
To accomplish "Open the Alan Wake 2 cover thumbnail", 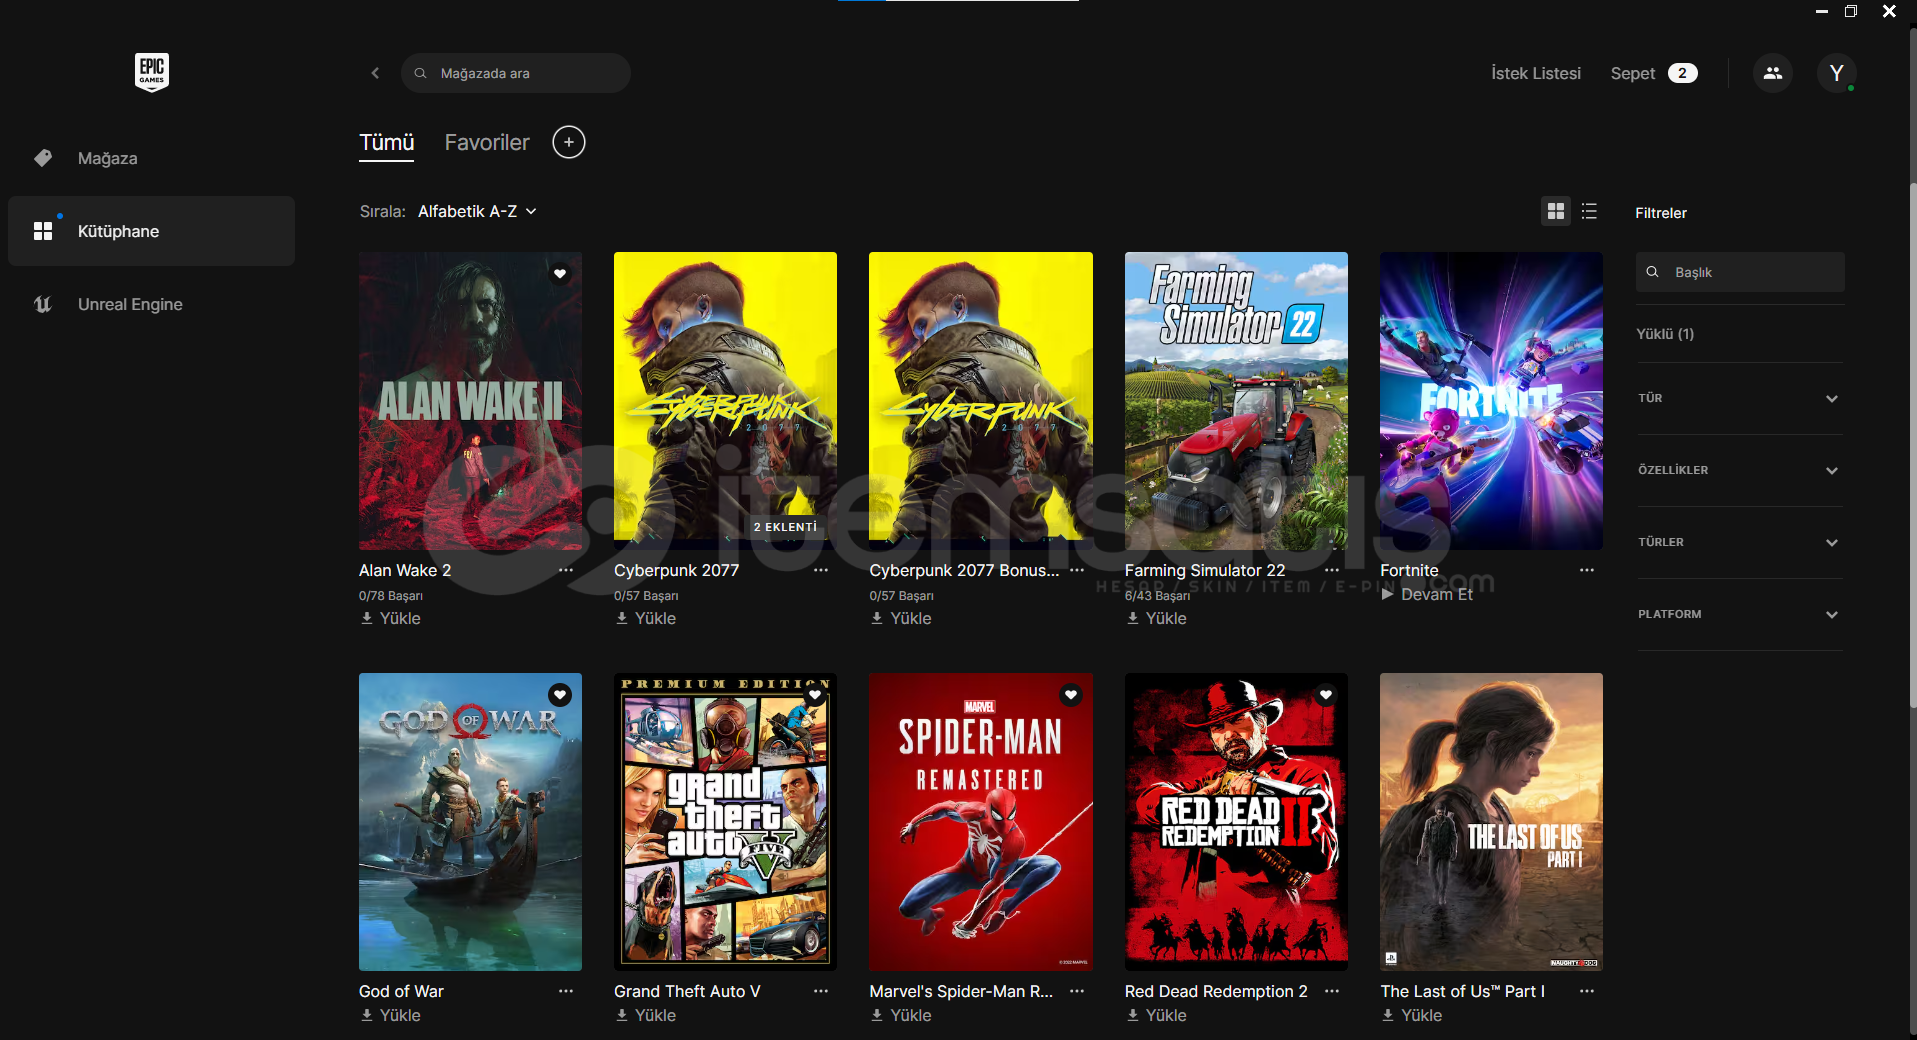I will click(x=470, y=400).
